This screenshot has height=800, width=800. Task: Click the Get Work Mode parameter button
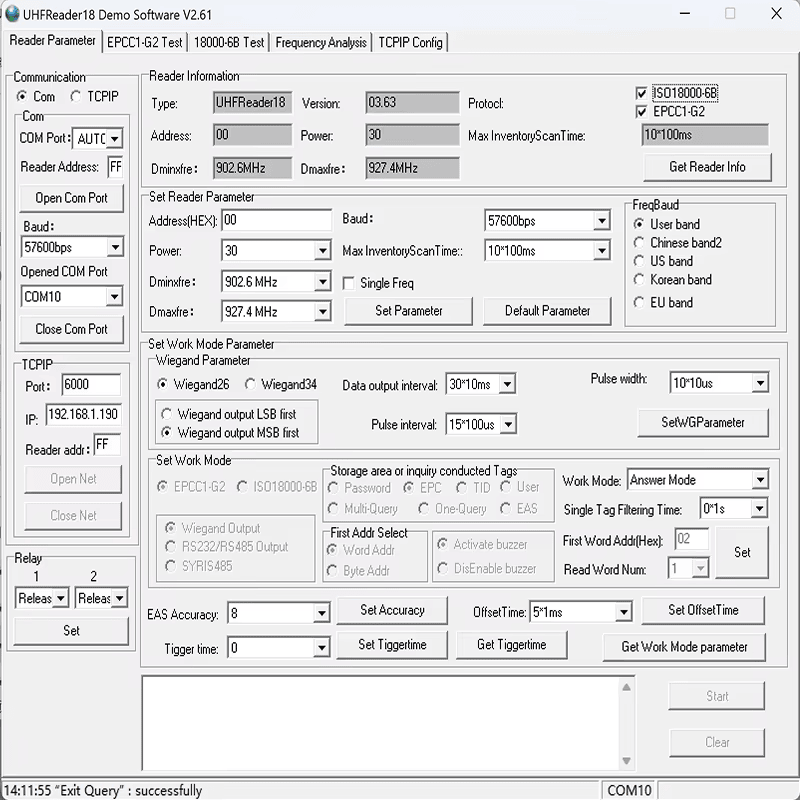pos(684,647)
